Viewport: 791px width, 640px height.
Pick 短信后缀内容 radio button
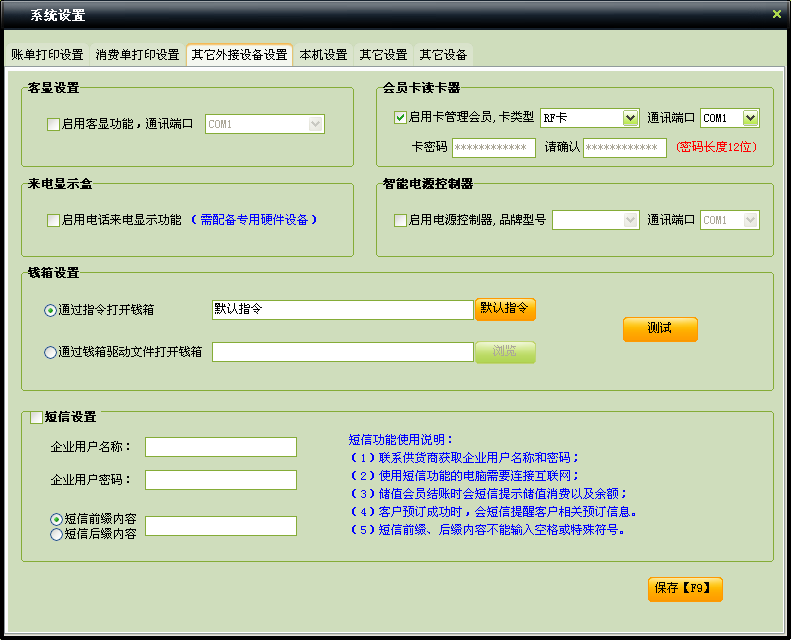pyautogui.click(x=56, y=535)
